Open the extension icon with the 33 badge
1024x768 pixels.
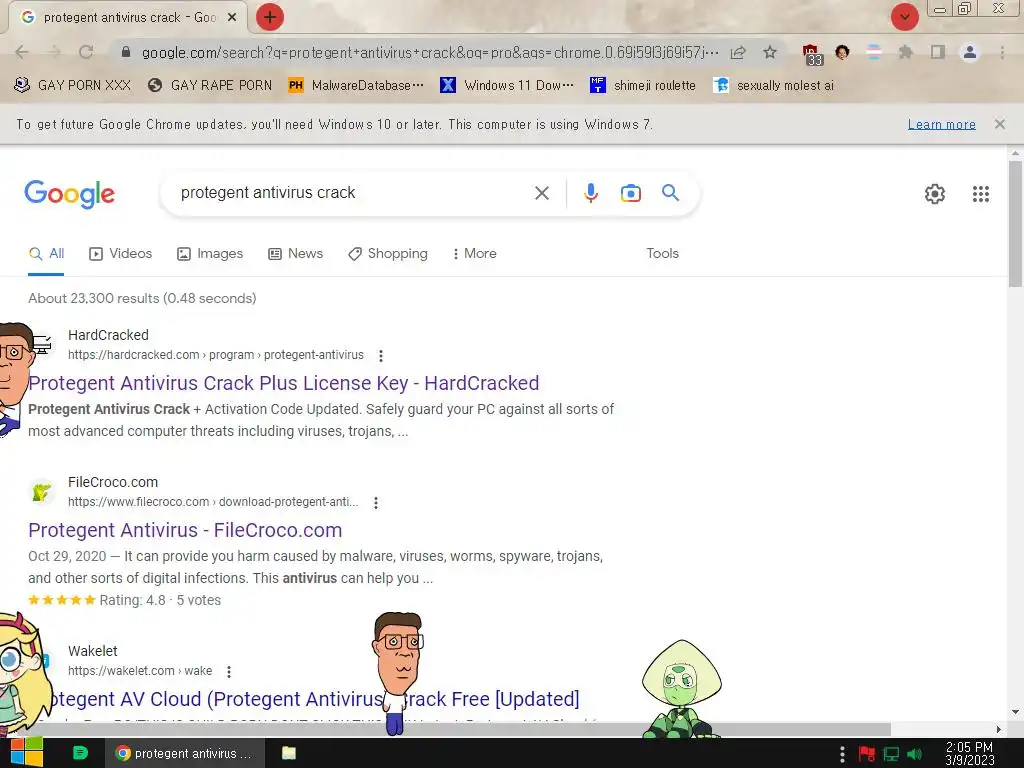[812, 54]
